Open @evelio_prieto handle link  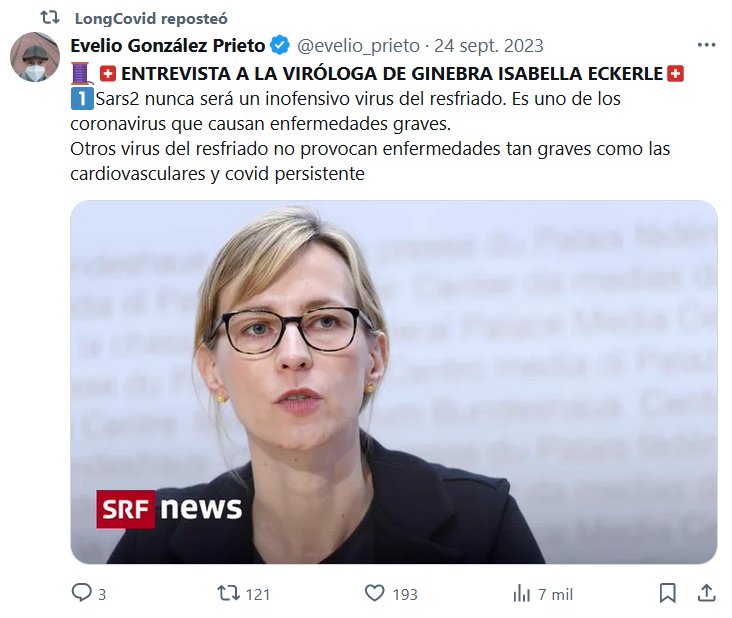click(x=358, y=46)
